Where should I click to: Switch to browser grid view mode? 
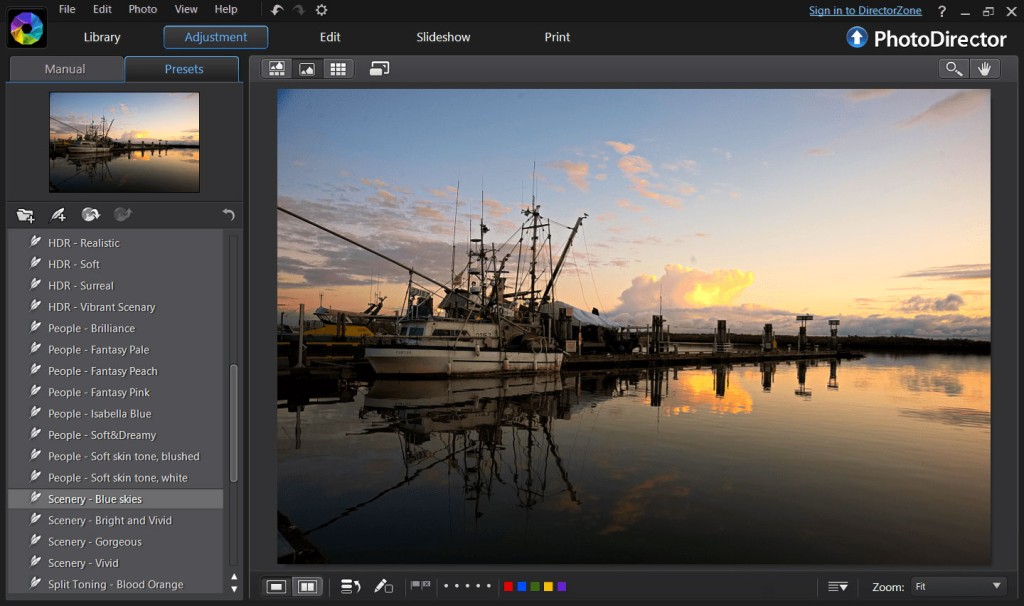coord(338,69)
